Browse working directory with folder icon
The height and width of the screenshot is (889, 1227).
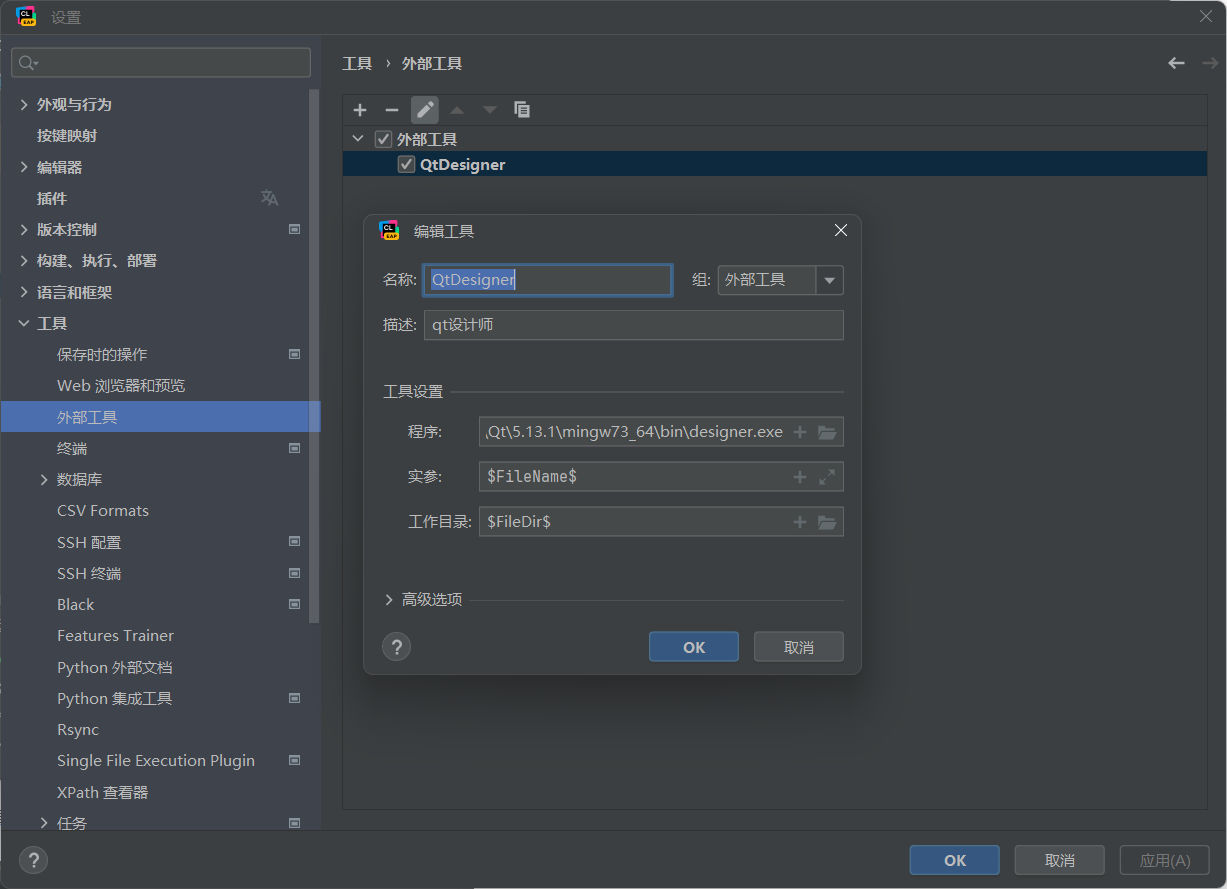pyautogui.click(x=827, y=522)
